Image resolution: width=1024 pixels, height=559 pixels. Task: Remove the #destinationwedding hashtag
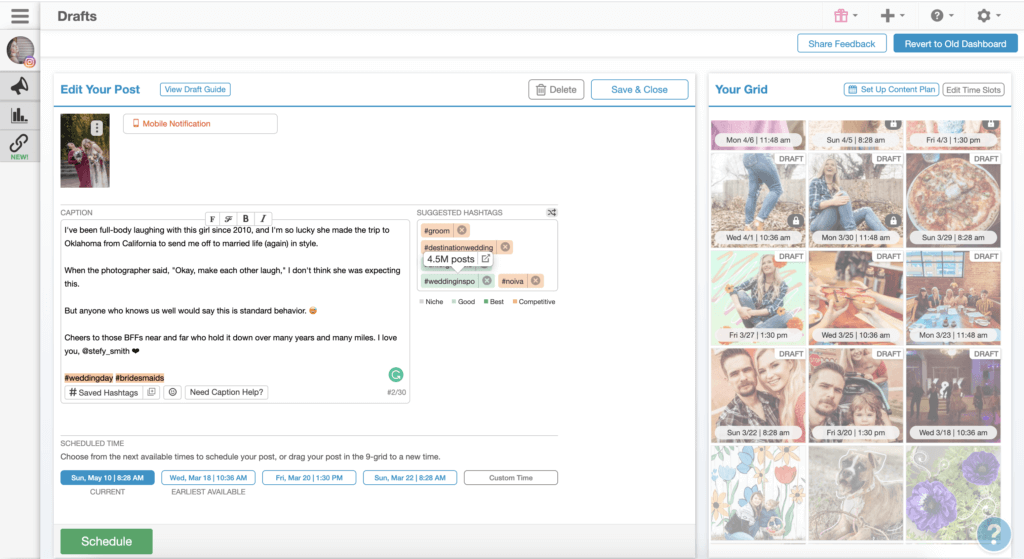point(505,247)
